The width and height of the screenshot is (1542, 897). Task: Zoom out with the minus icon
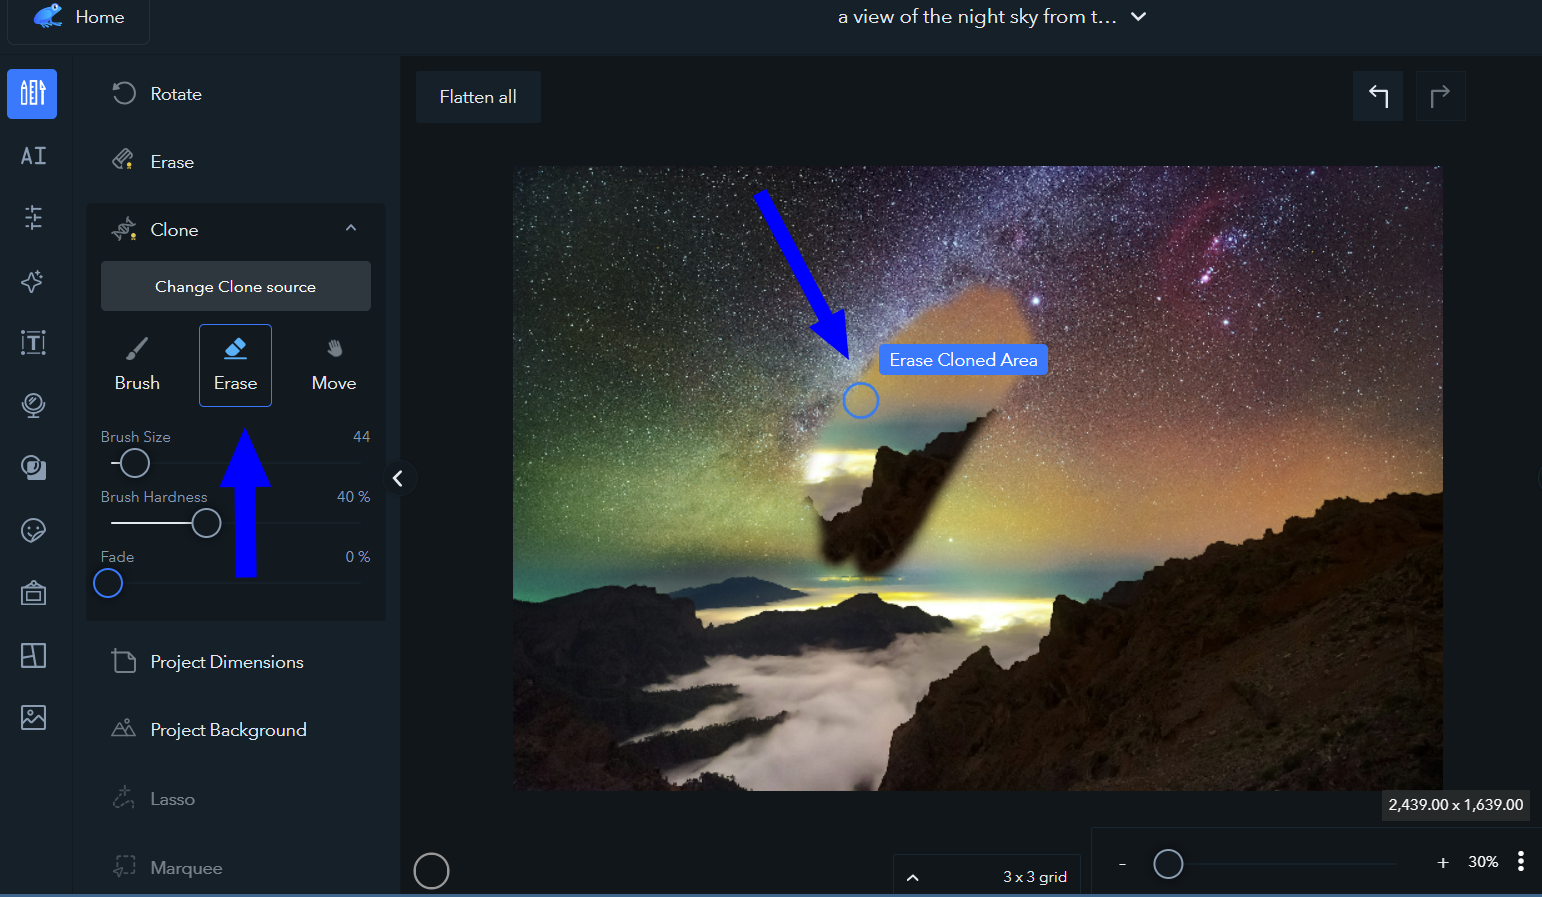pyautogui.click(x=1122, y=863)
